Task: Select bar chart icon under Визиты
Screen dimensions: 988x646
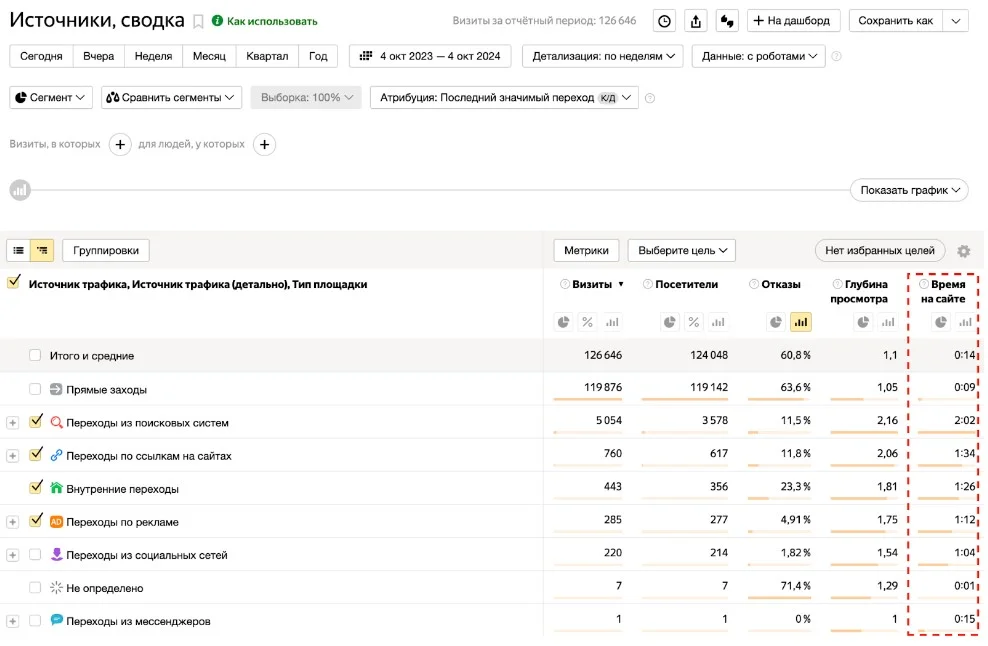Action: [612, 322]
